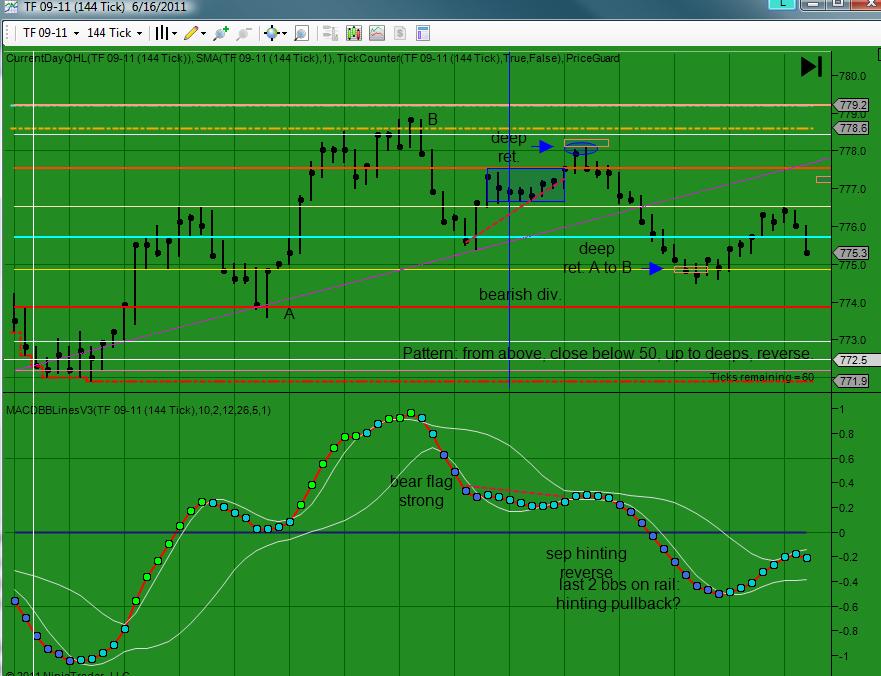881x676 pixels.
Task: Click the letter A label on chart
Action: (x=289, y=314)
